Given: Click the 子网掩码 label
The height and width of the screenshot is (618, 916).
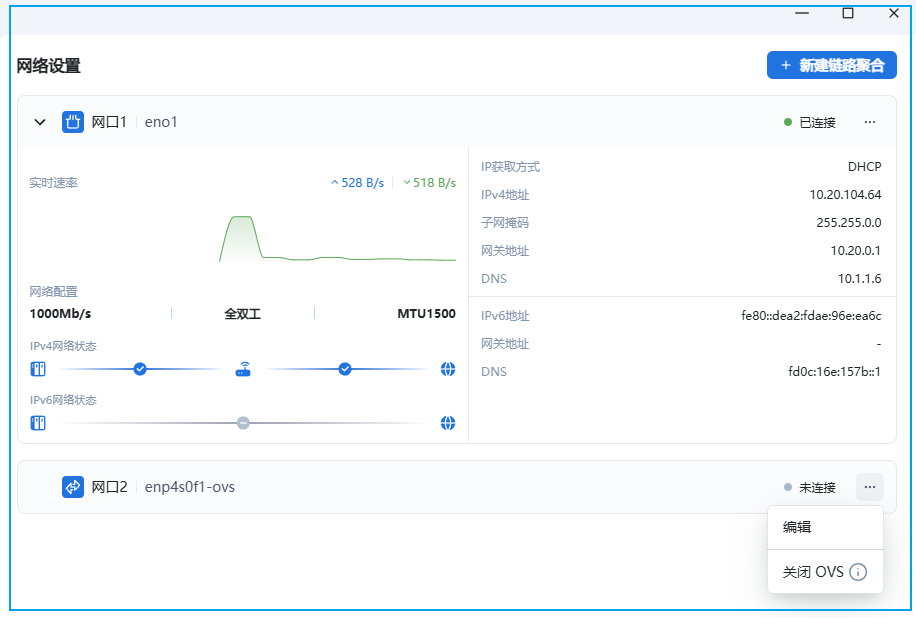Looking at the screenshot, I should [505, 223].
